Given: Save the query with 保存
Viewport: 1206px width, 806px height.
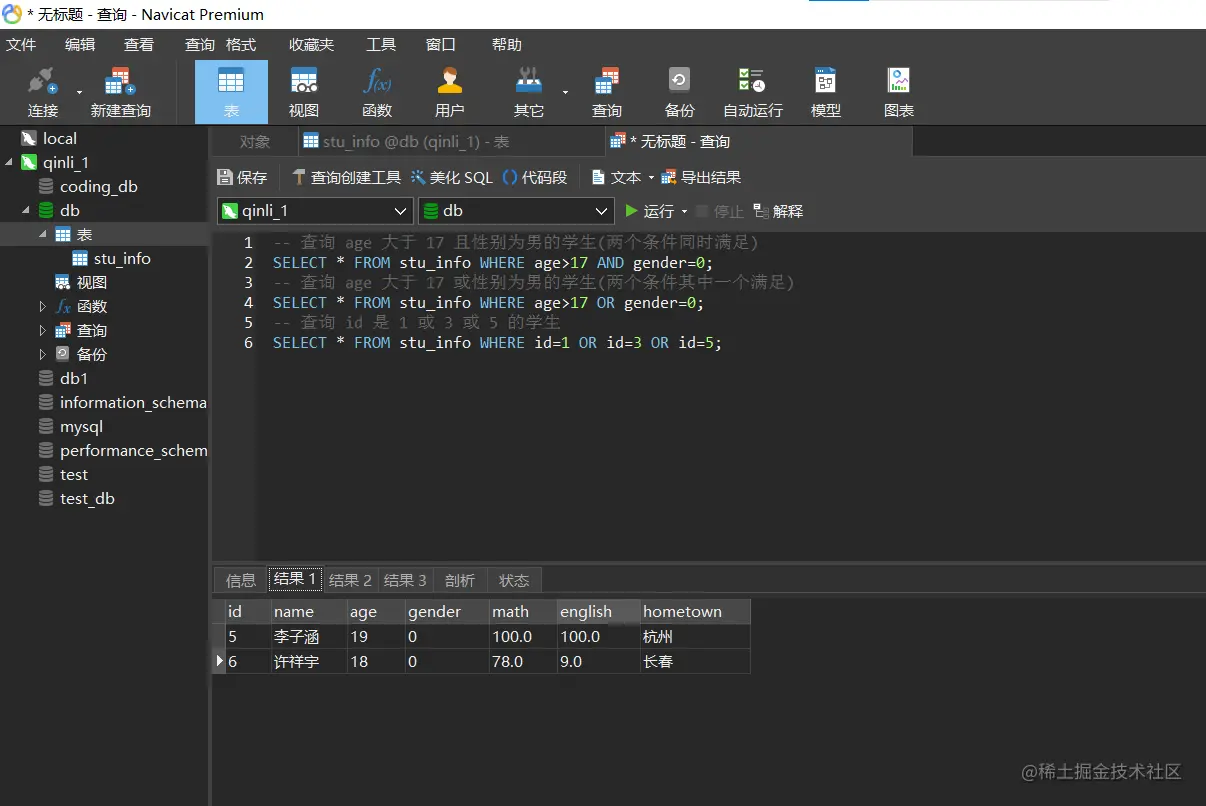Looking at the screenshot, I should click(243, 177).
